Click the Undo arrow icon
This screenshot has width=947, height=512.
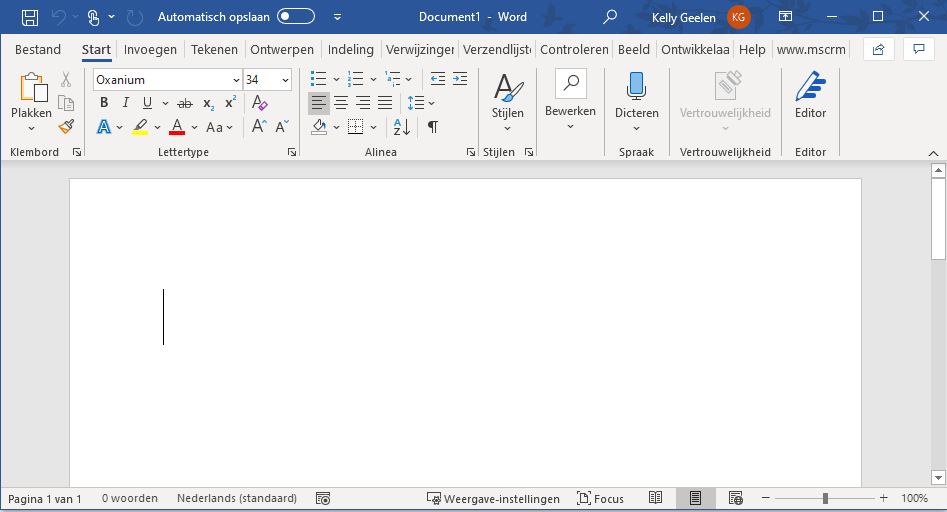tap(59, 17)
